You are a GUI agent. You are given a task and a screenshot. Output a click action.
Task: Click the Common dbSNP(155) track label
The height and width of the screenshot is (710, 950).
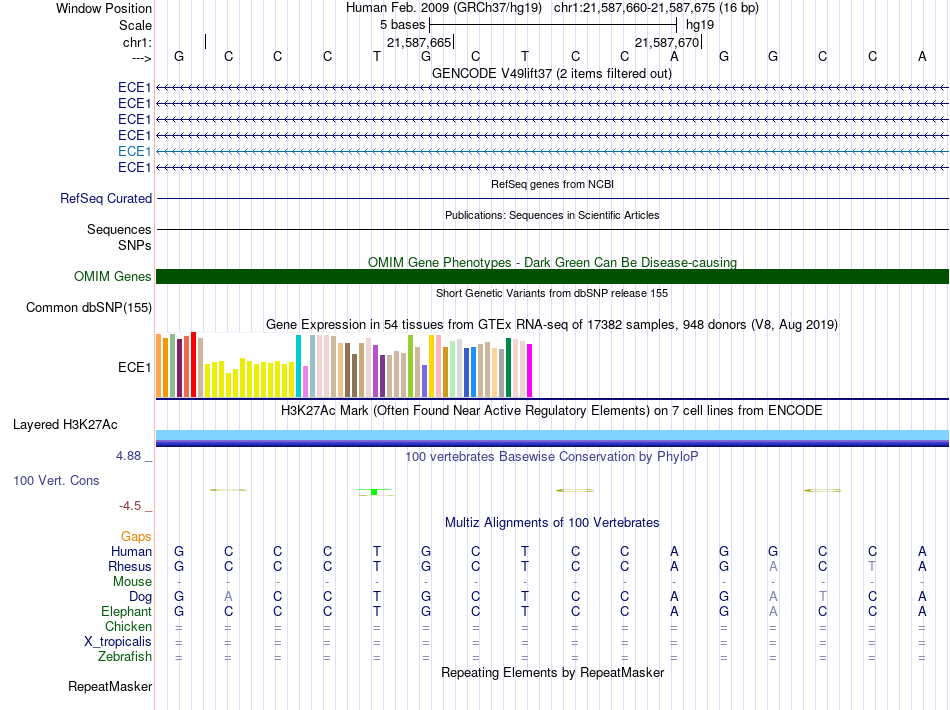click(88, 308)
